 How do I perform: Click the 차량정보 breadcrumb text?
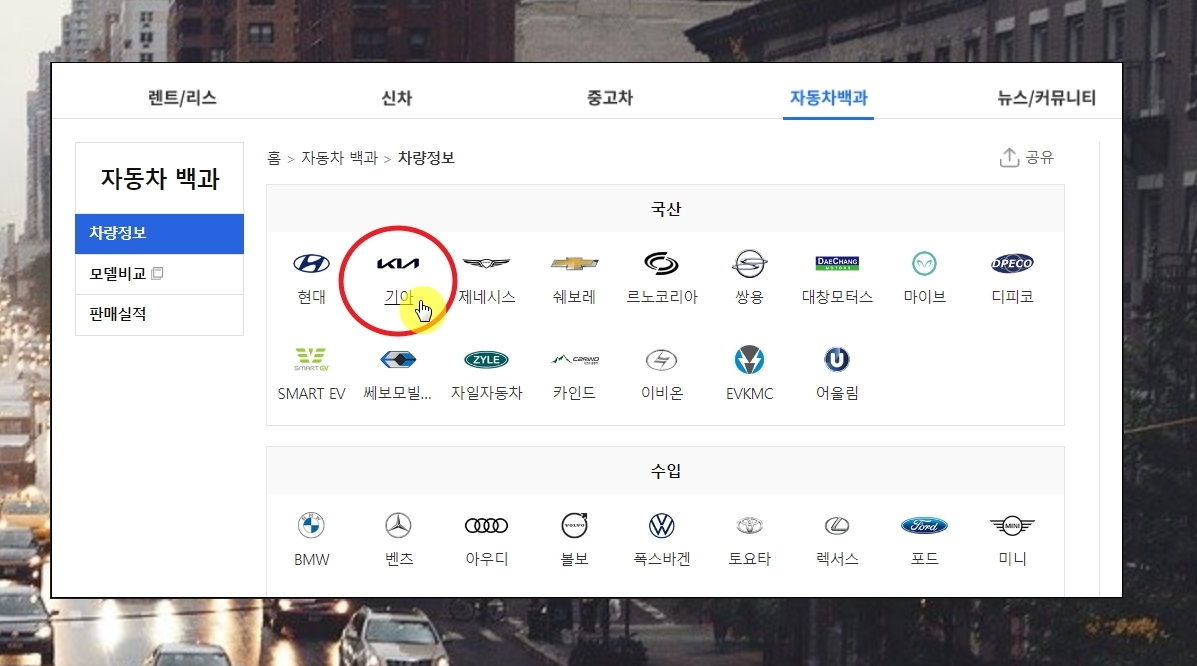pyautogui.click(x=426, y=158)
